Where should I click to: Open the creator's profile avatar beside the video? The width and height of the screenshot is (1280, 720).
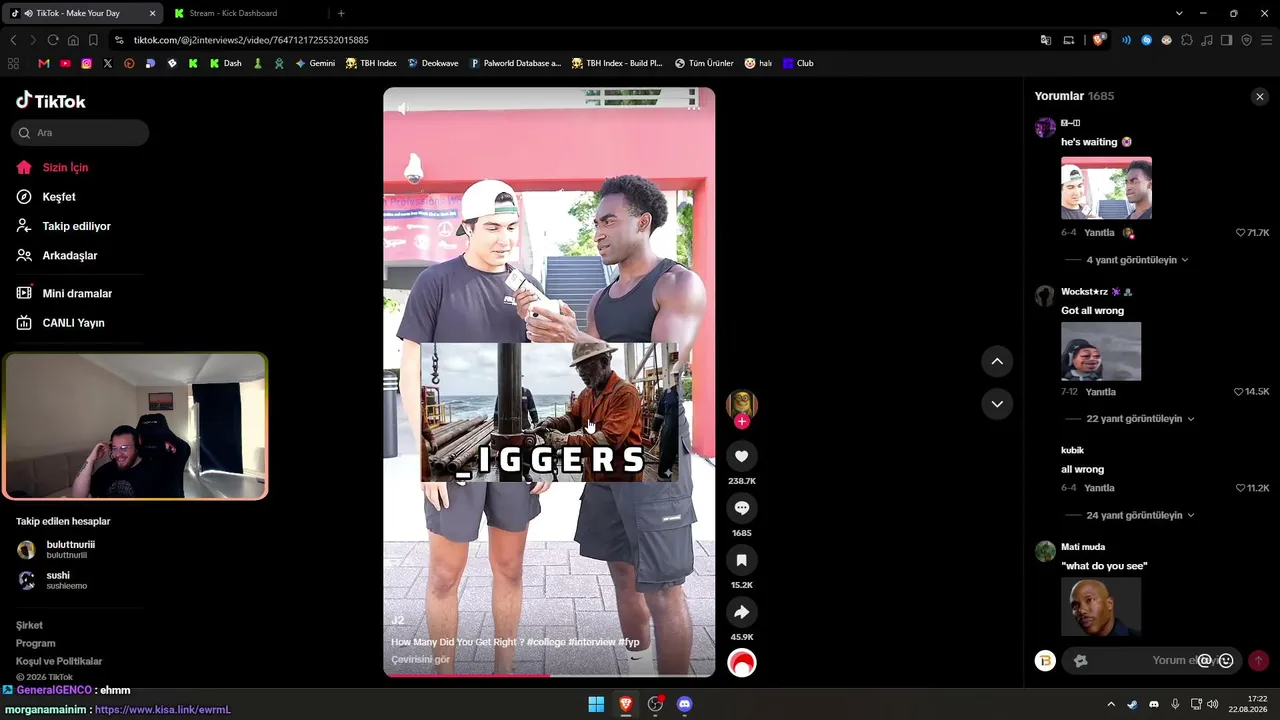click(741, 403)
